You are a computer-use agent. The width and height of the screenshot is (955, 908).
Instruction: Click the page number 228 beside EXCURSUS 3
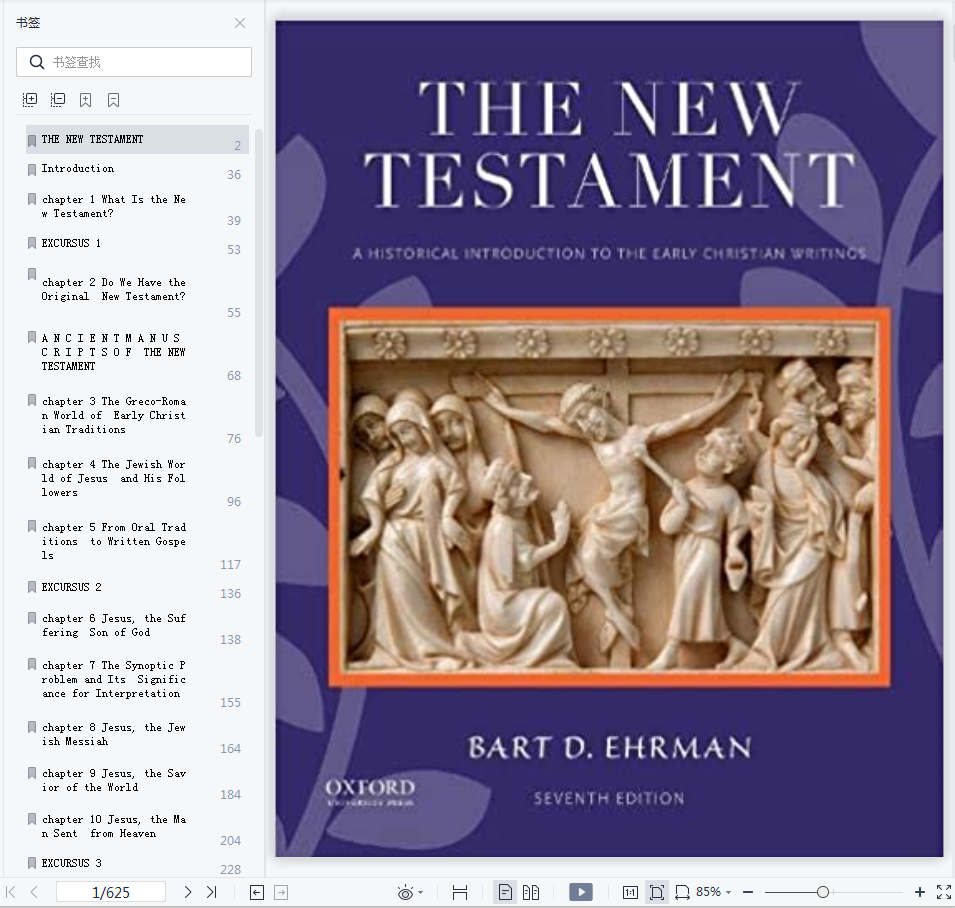pos(230,870)
